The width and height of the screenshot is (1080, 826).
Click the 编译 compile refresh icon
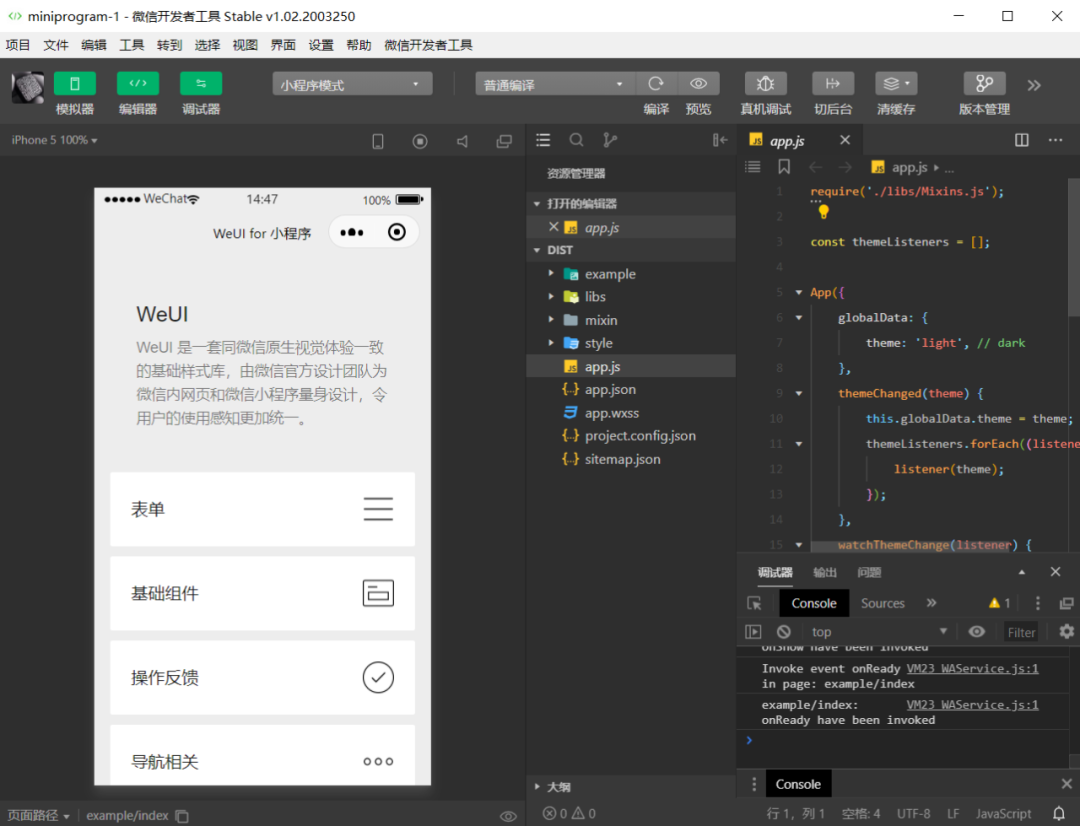click(x=656, y=84)
